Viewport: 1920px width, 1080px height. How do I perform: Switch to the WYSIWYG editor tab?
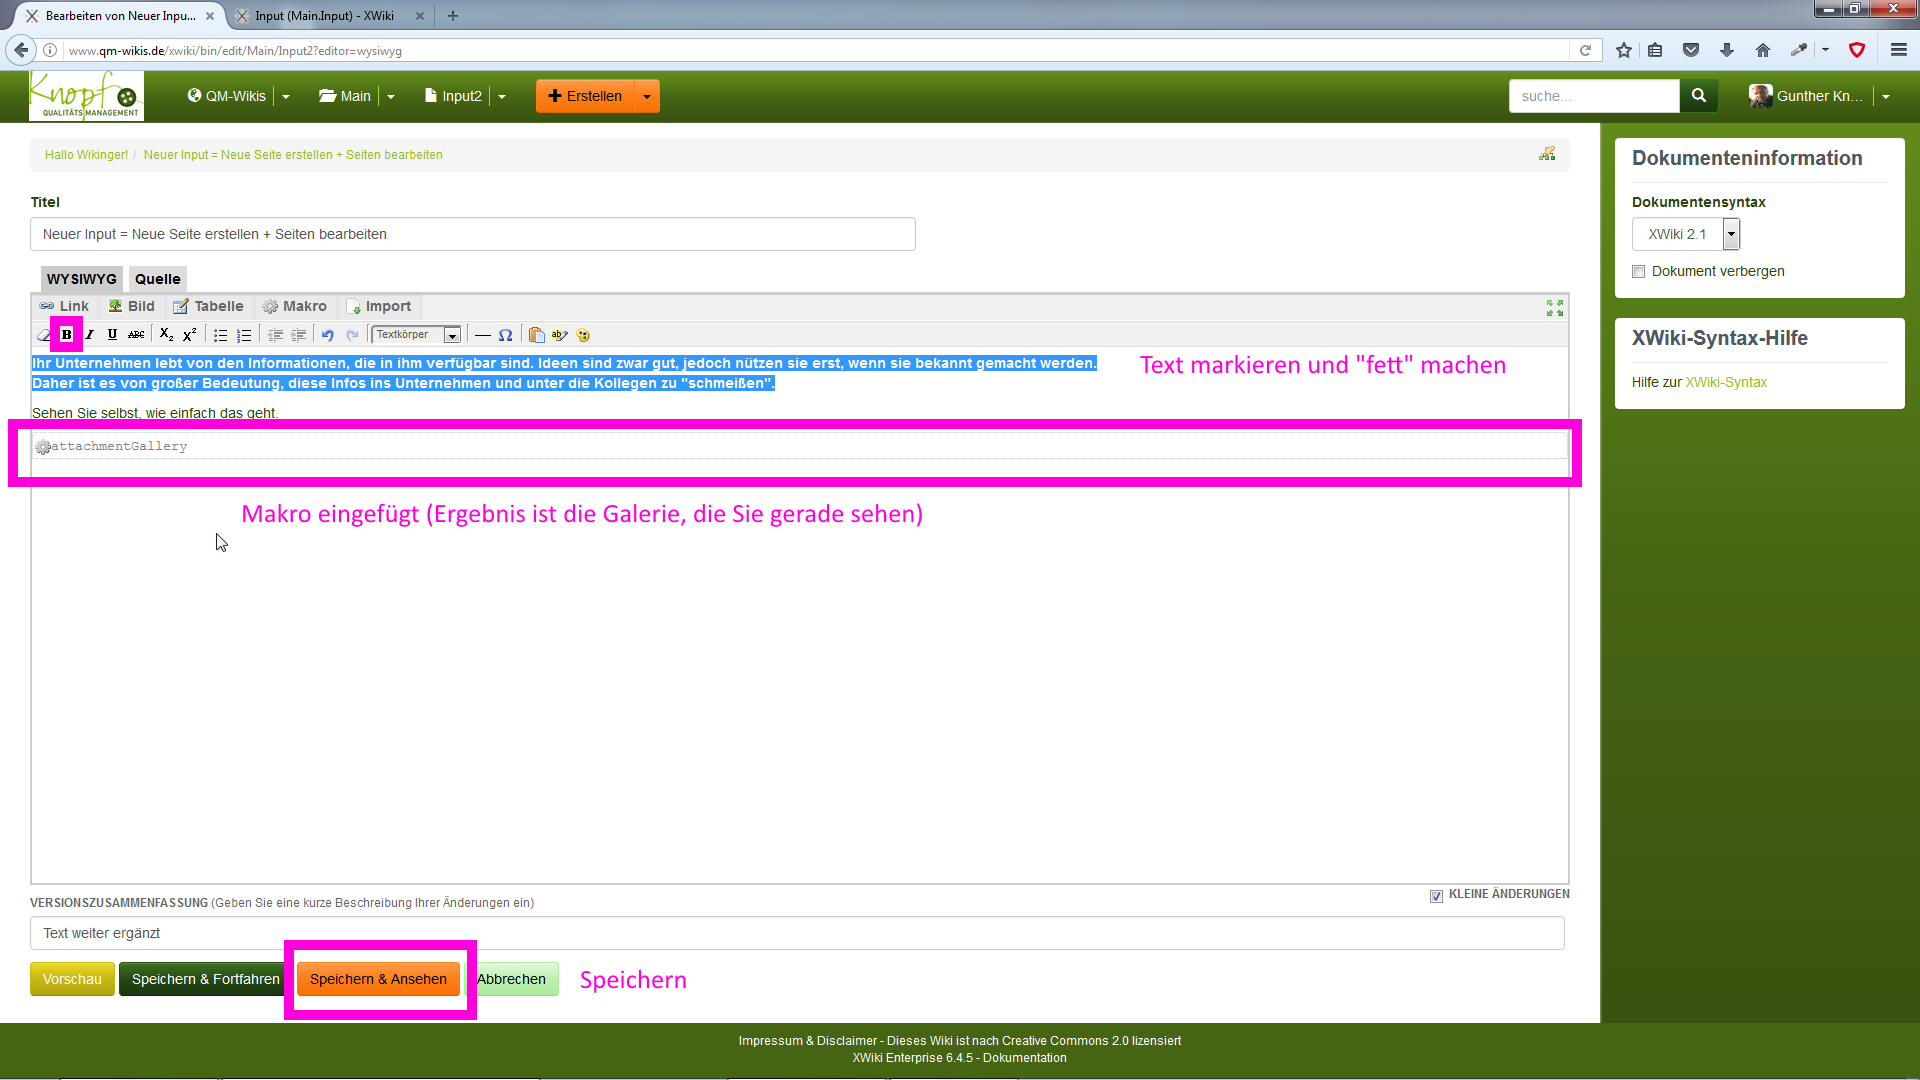(81, 279)
